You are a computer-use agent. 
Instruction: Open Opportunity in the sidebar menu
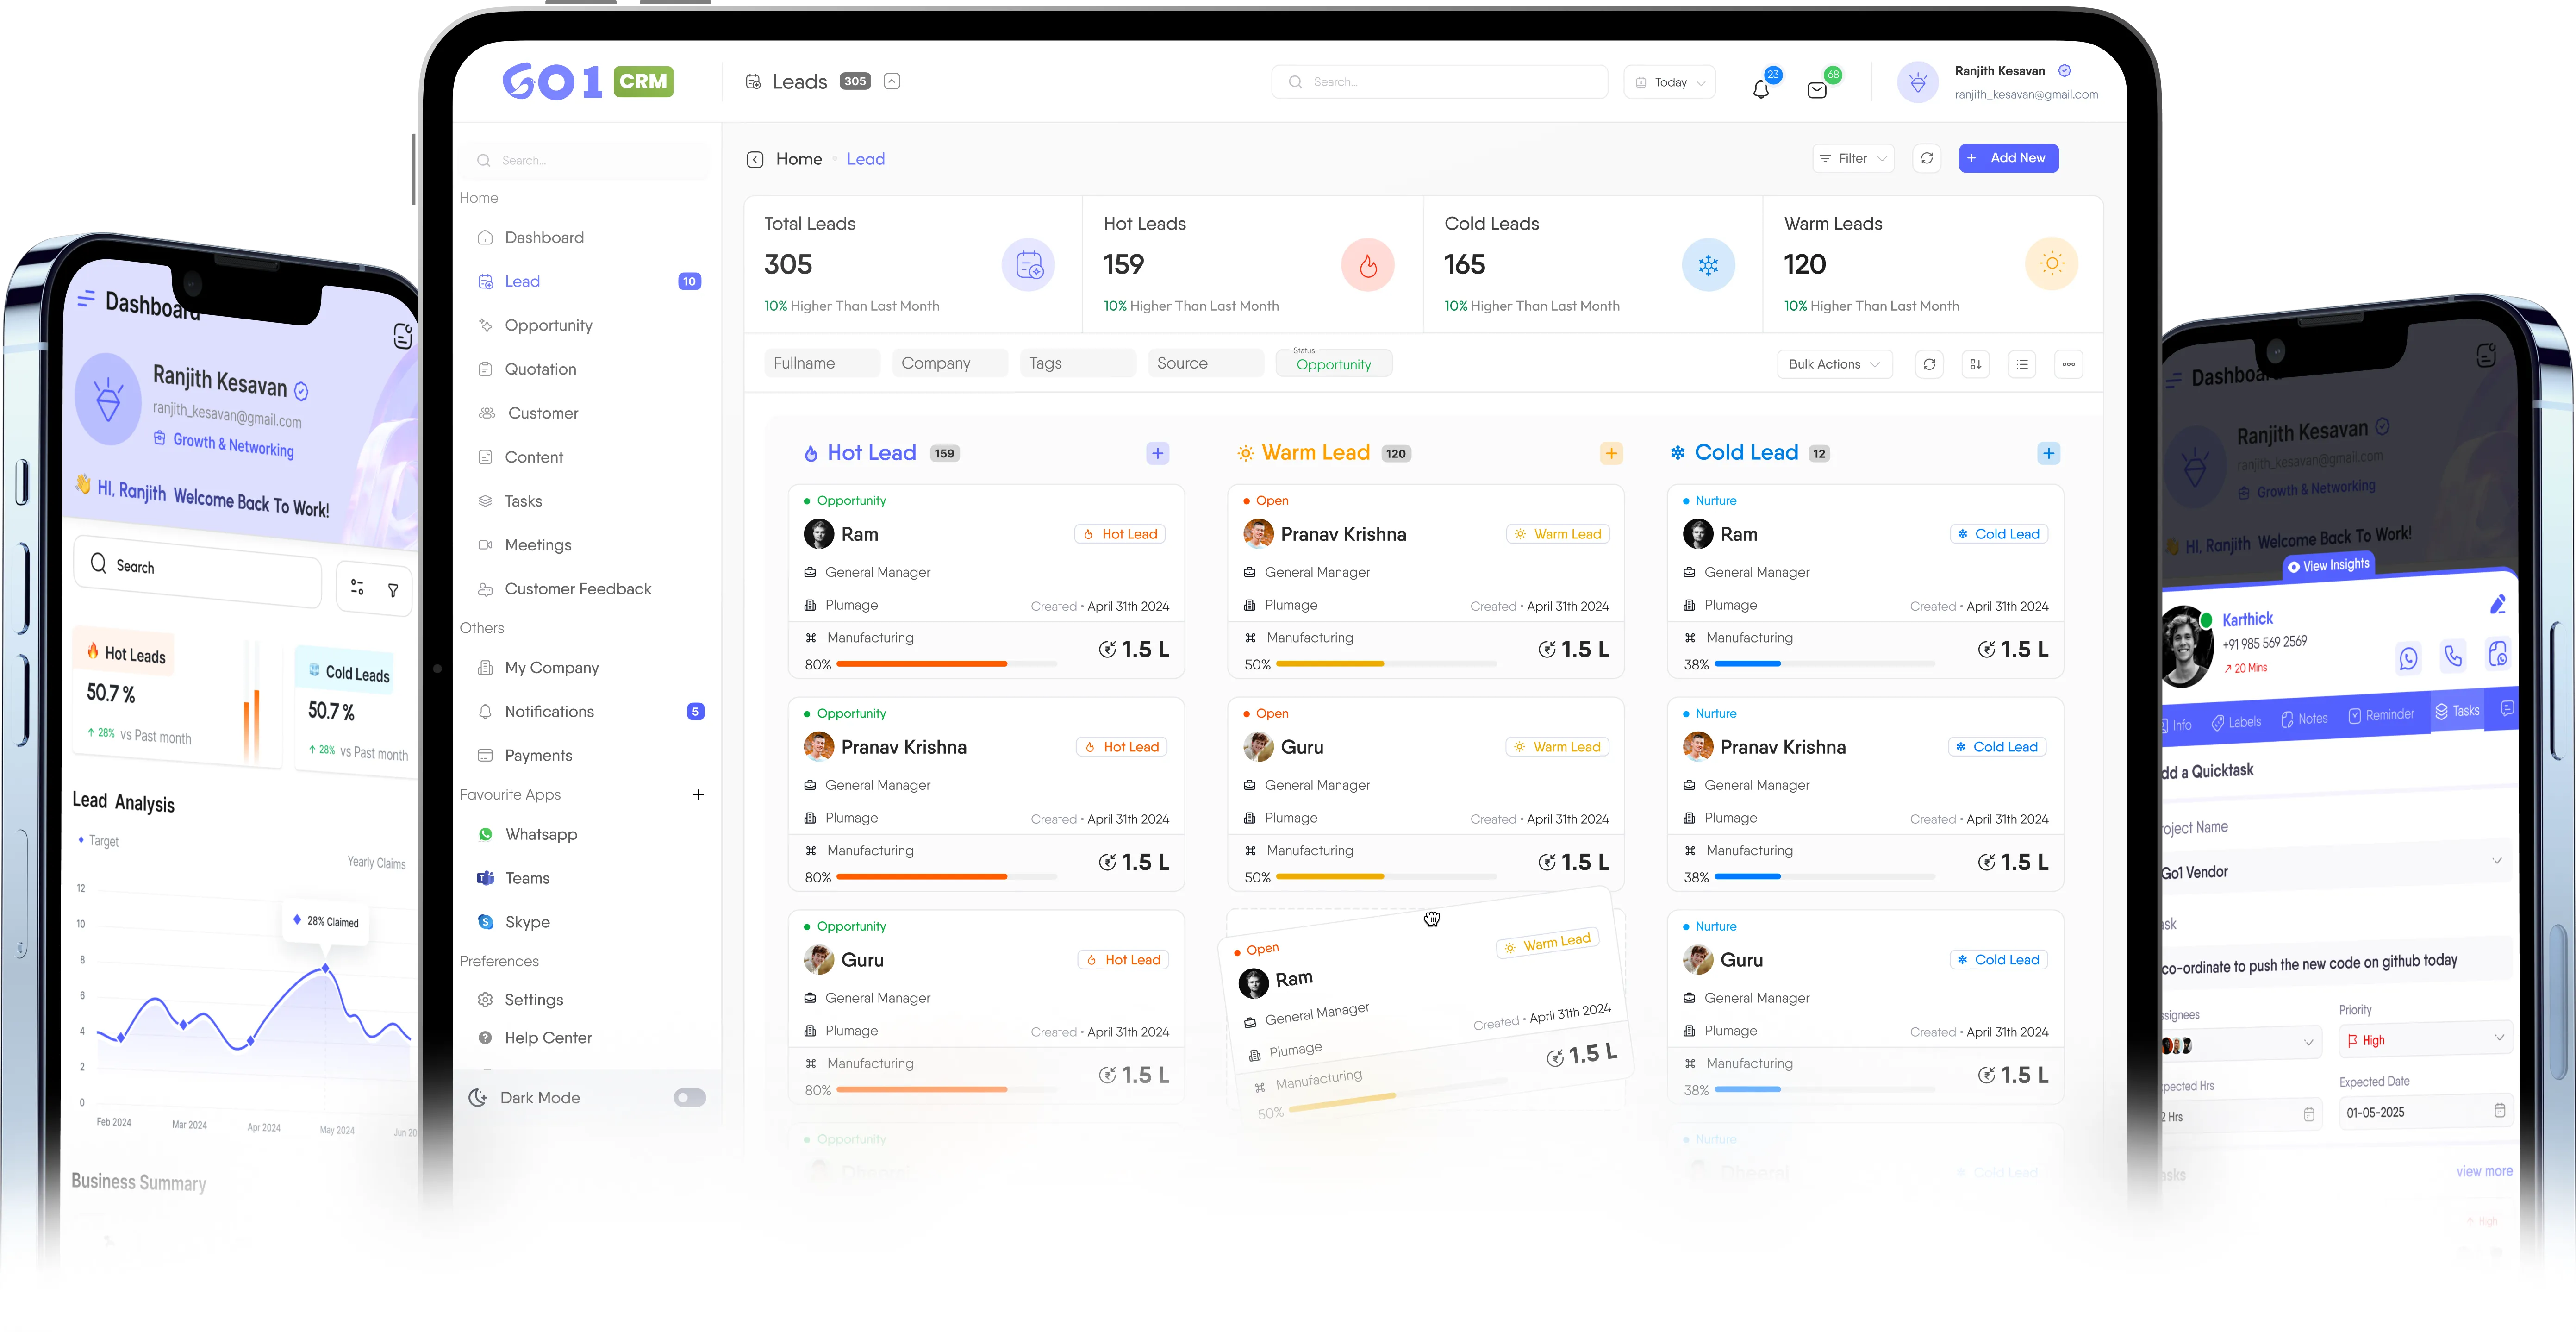pyautogui.click(x=548, y=325)
